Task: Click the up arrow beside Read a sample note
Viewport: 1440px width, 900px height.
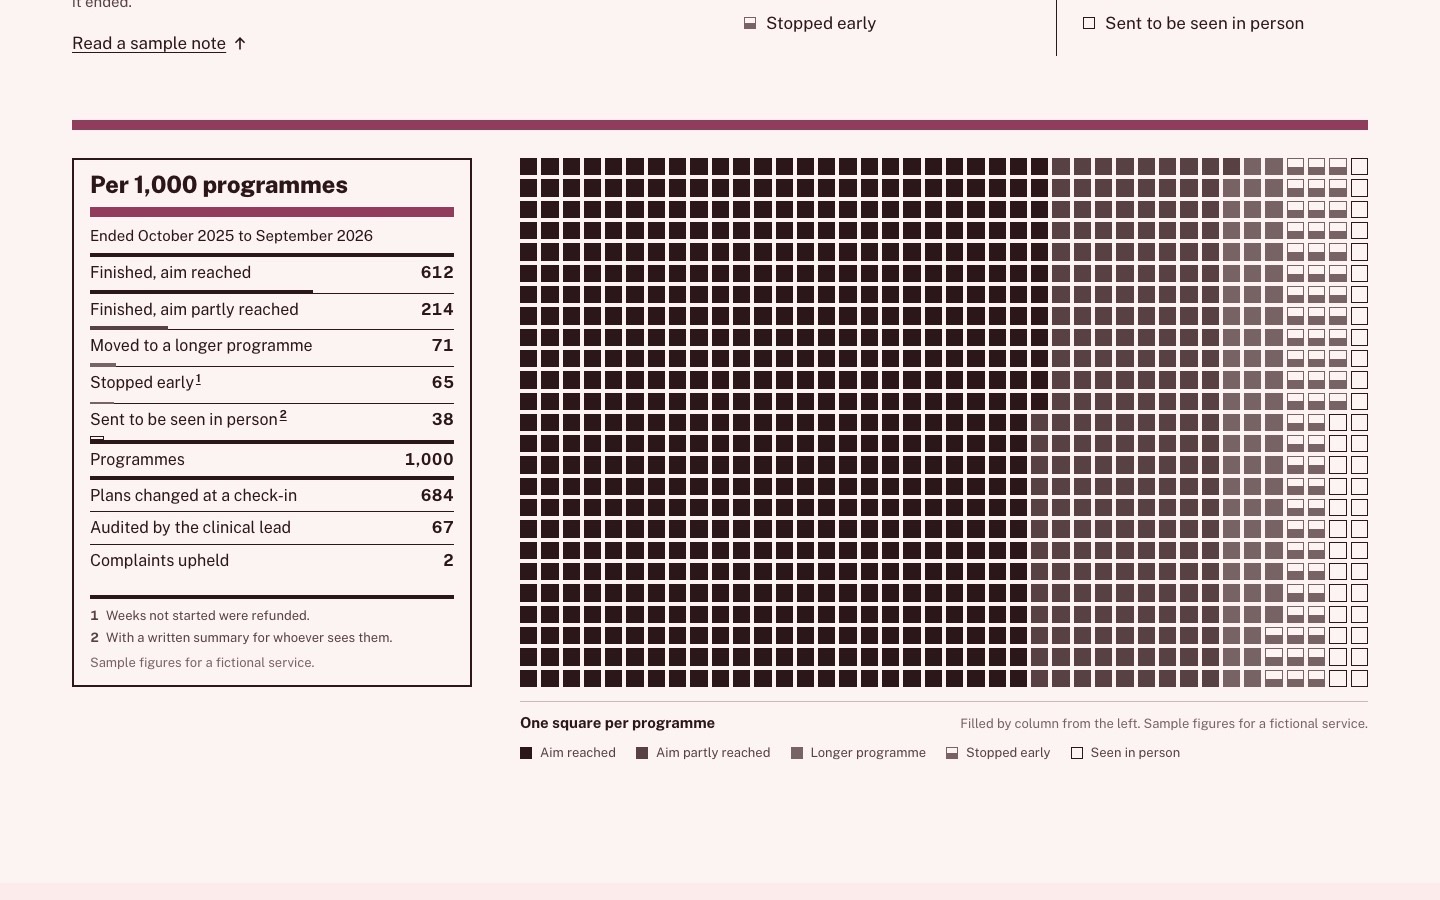Action: (240, 43)
